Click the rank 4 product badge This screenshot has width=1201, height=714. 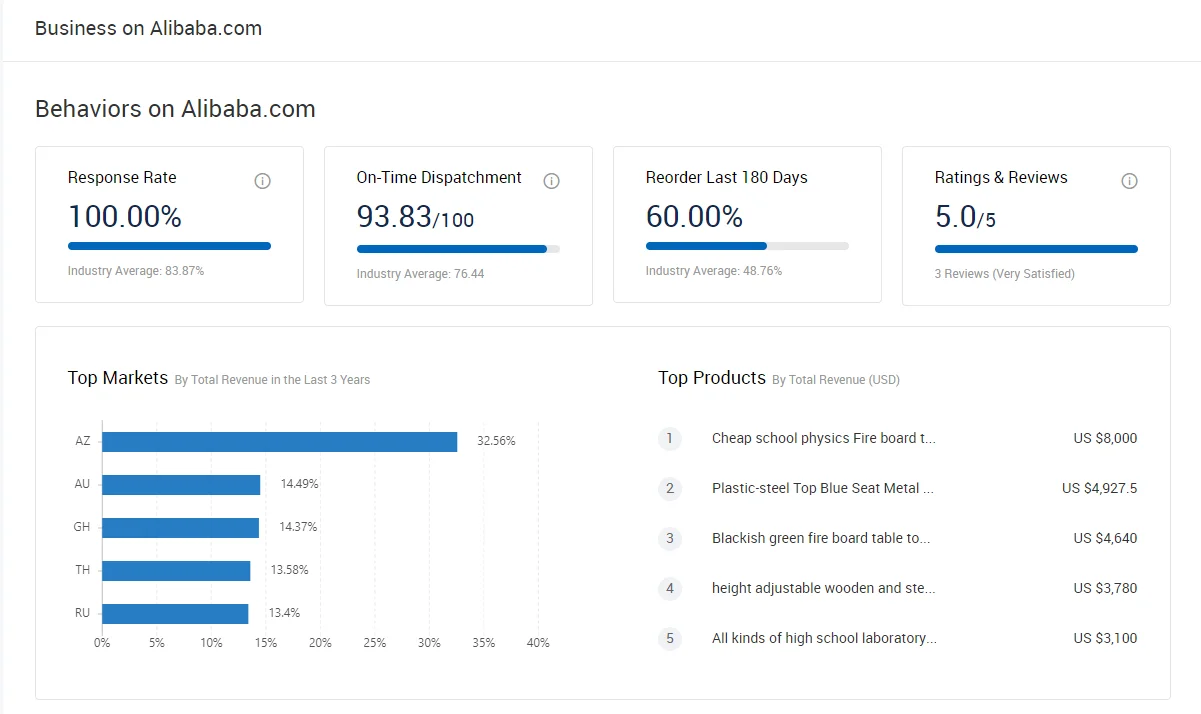point(670,588)
